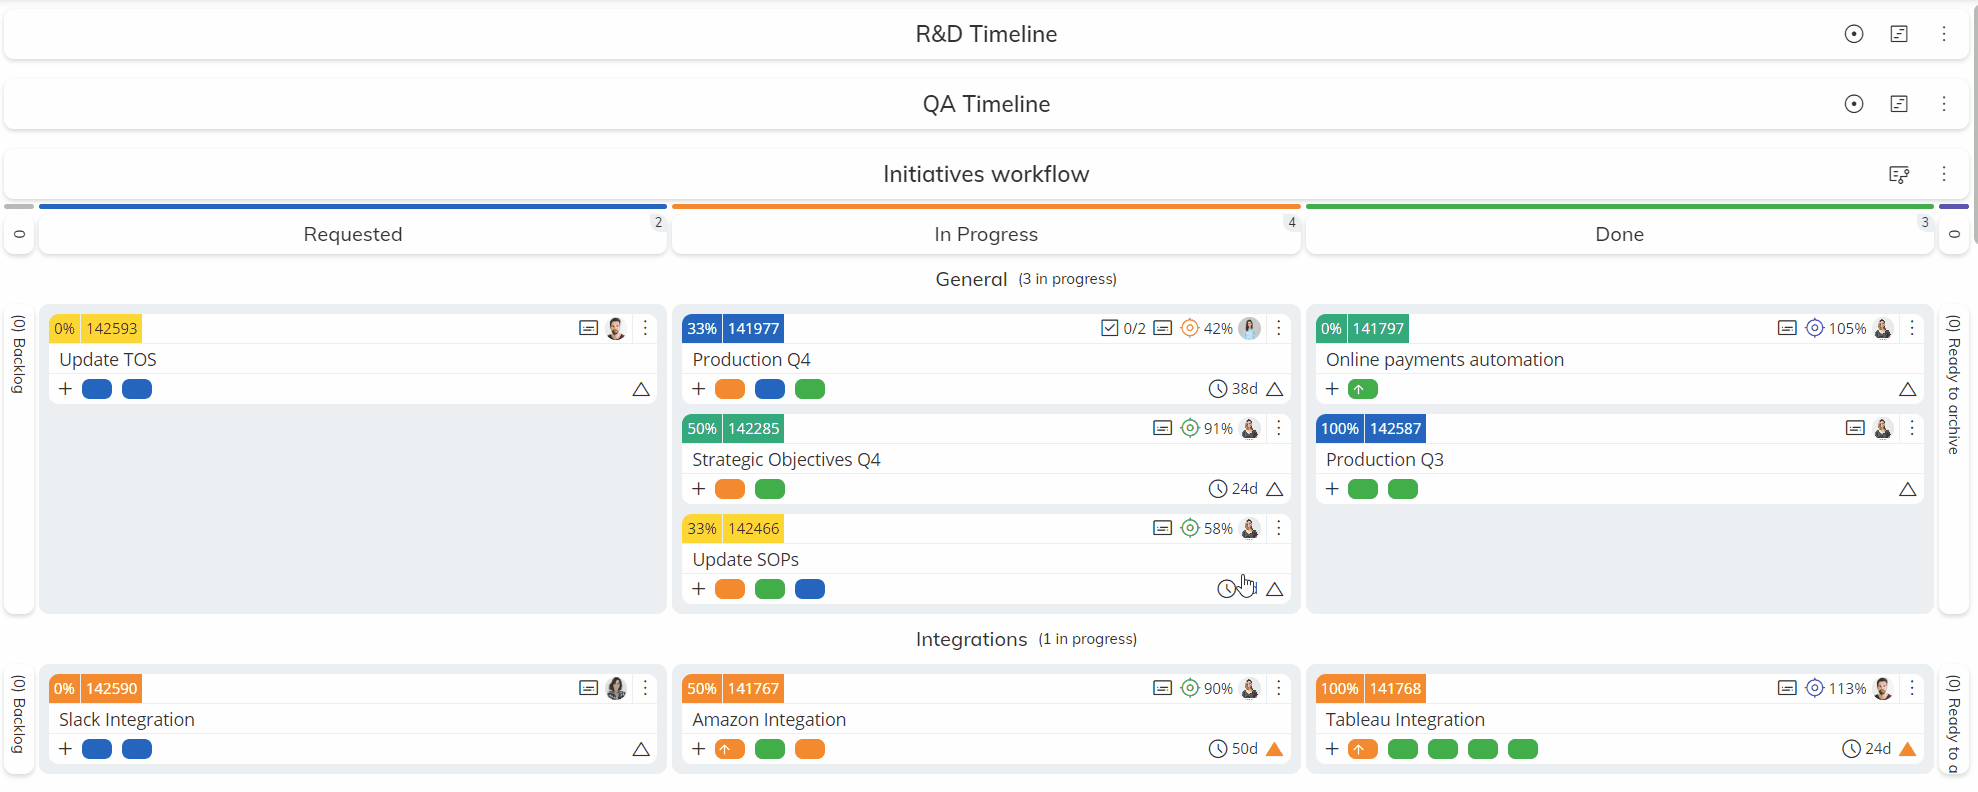Image resolution: width=1978 pixels, height=792 pixels.
Task: Click the Update TOS assignee avatar
Action: [x=616, y=328]
